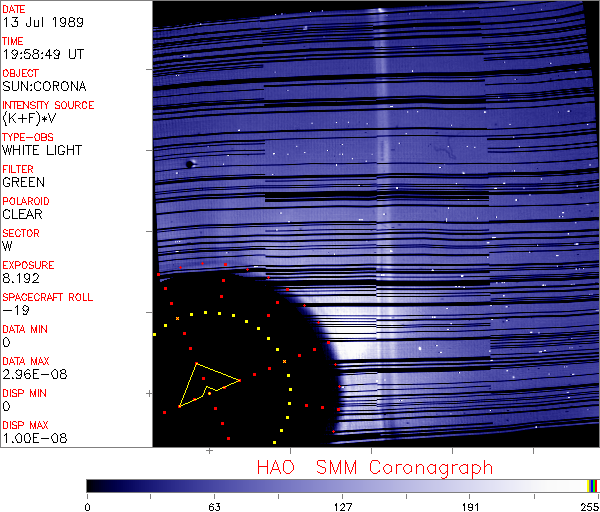Click the DATA MAX label
Image resolution: width=600 pixels, height=512 pixels.
(26, 361)
